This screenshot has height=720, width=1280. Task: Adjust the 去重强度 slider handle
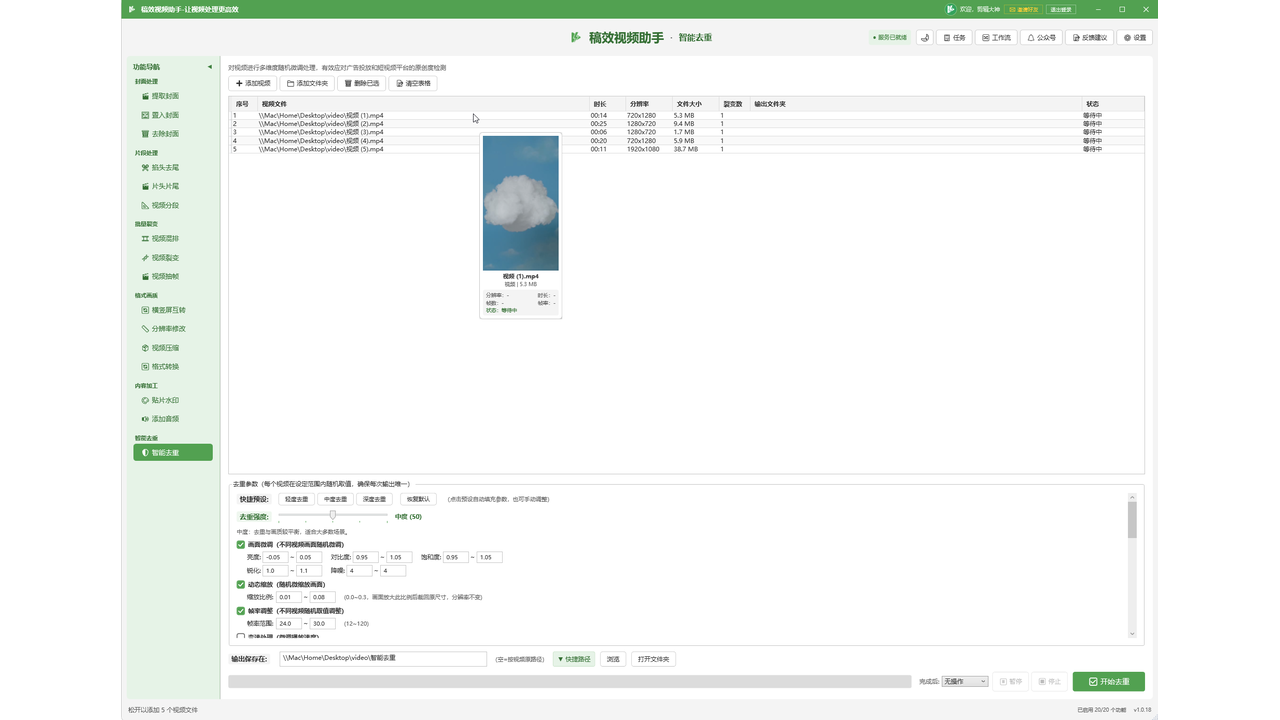[x=333, y=515]
